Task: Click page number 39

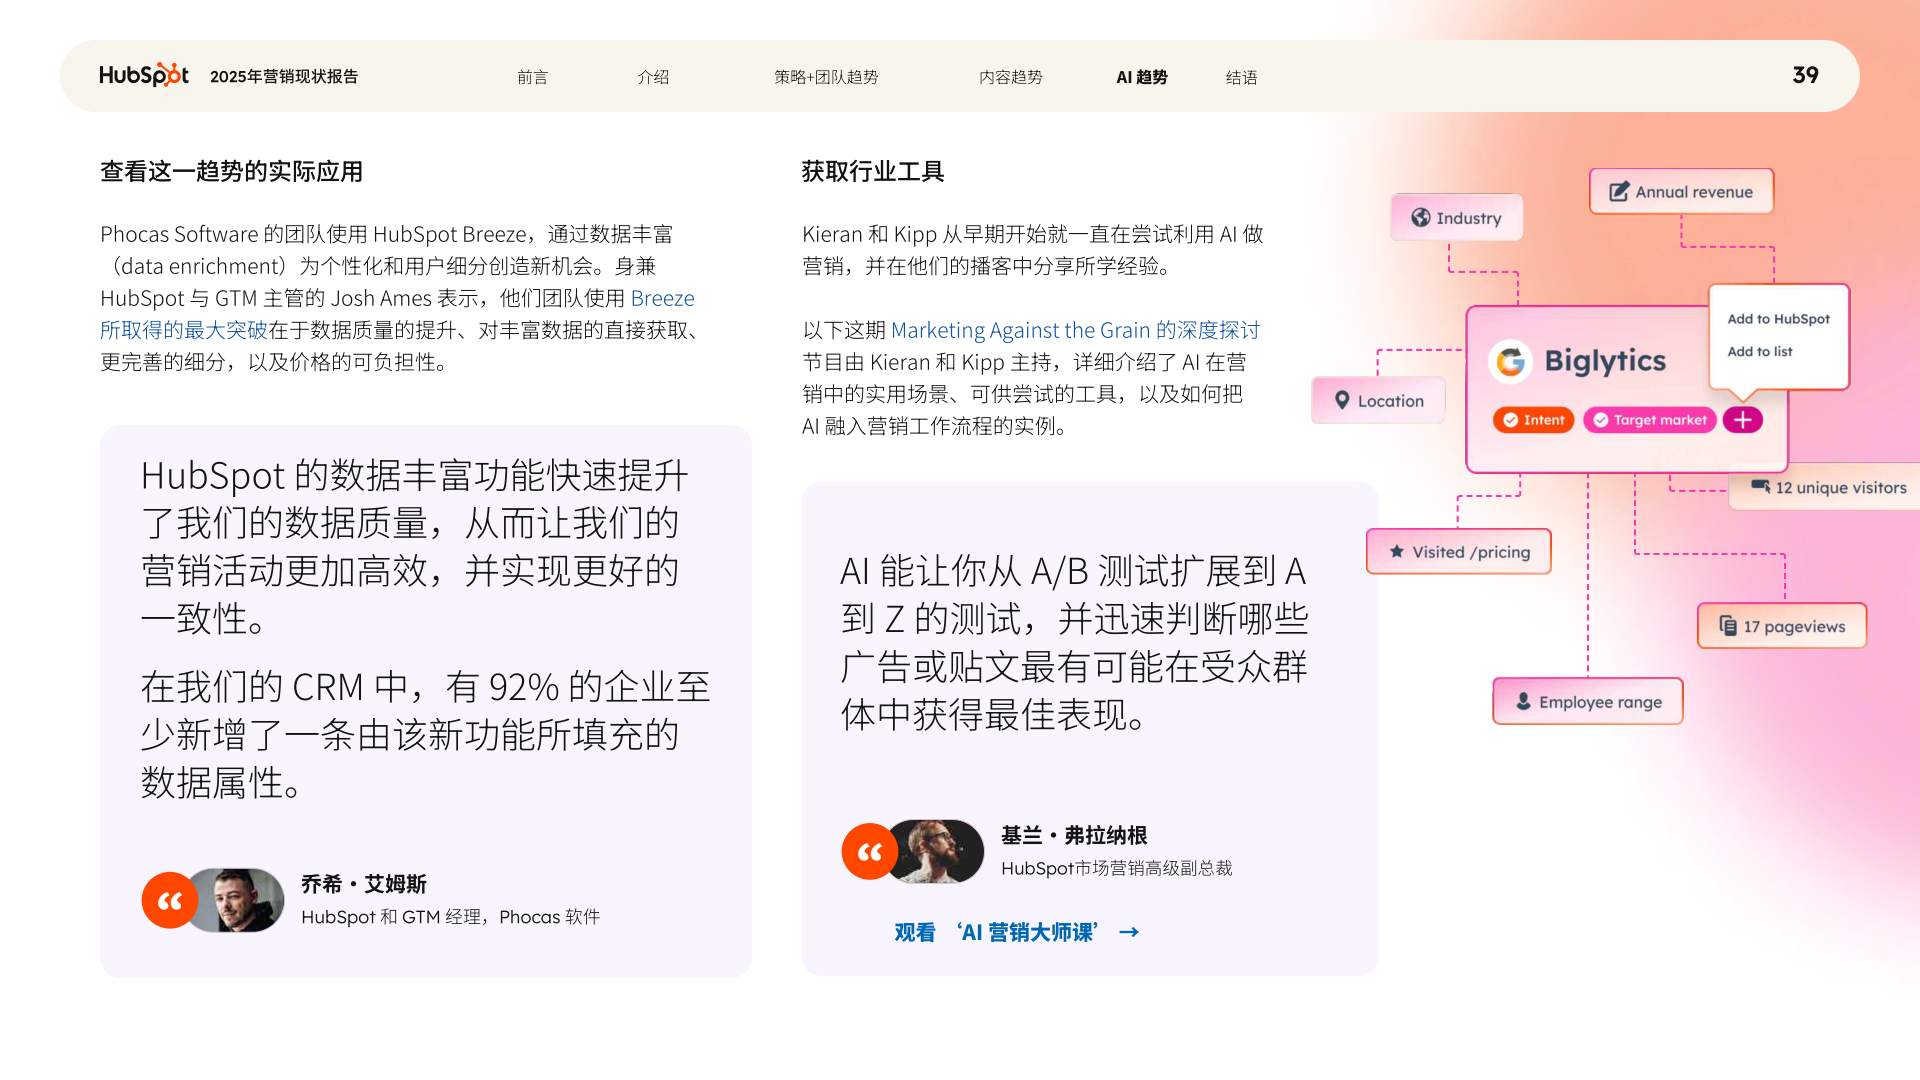Action: coord(1805,75)
